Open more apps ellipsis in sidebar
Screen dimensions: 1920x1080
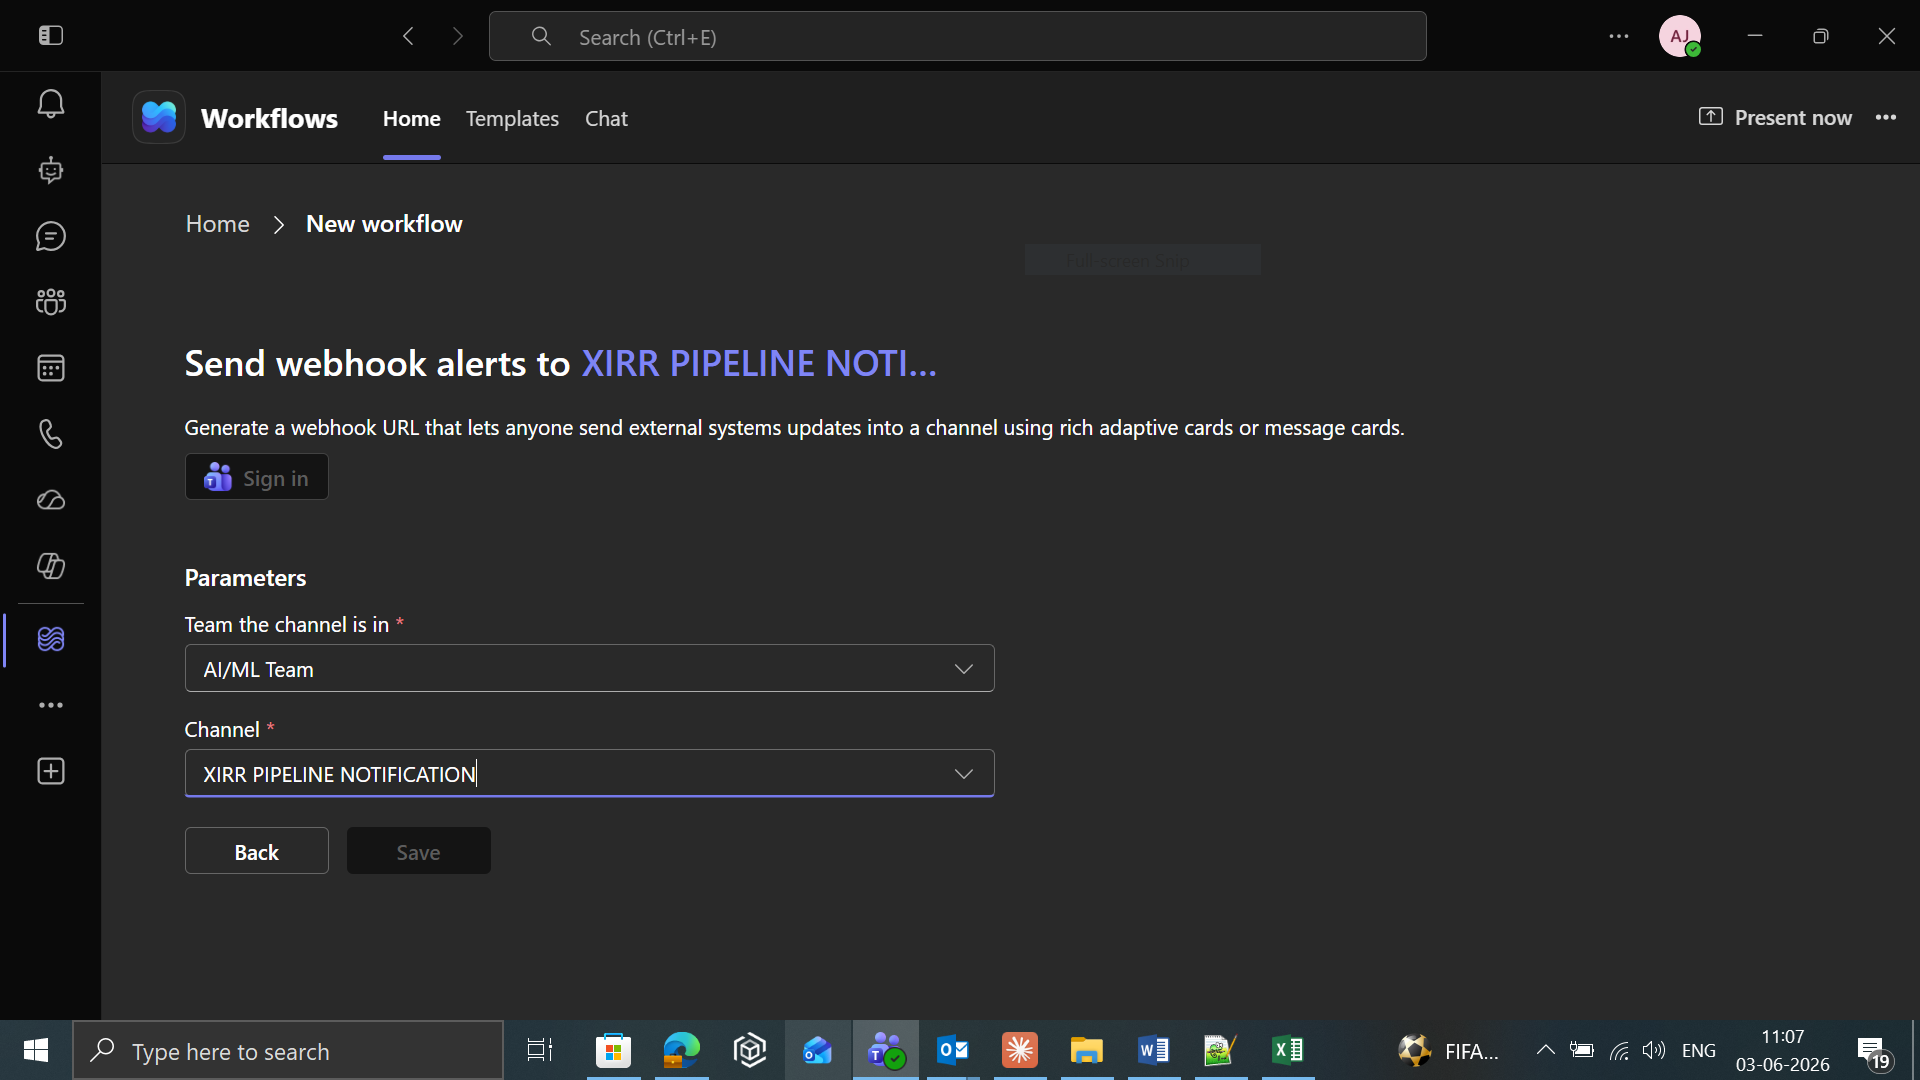[51, 705]
